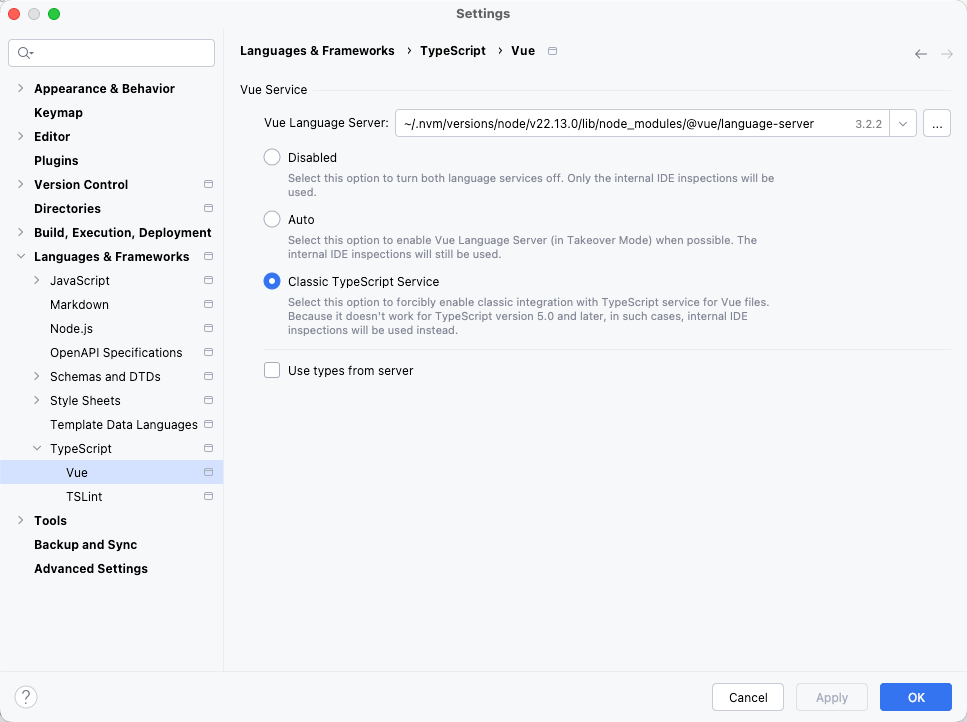
Task: Go to TypeScript in the breadcrumb
Action: (x=452, y=51)
